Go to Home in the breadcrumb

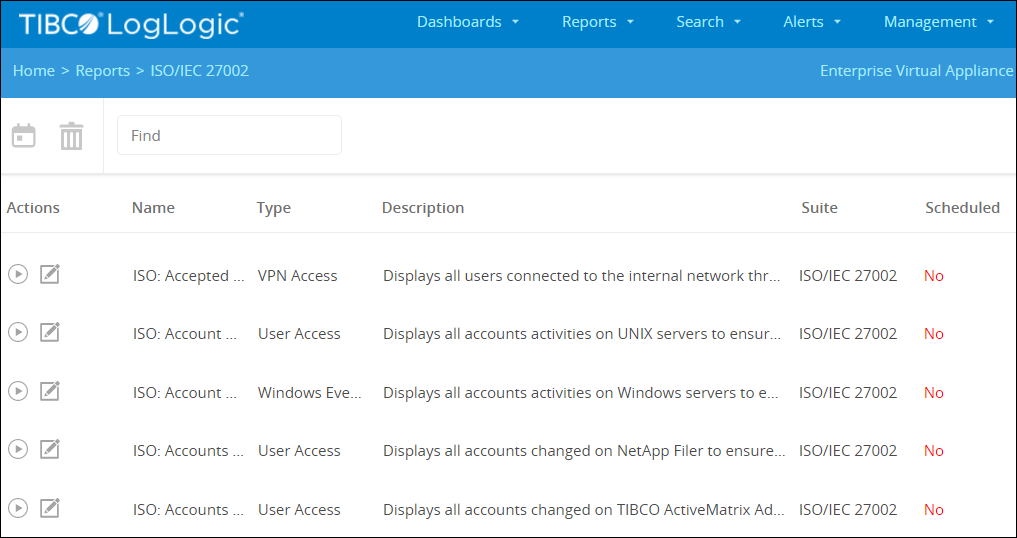point(34,71)
